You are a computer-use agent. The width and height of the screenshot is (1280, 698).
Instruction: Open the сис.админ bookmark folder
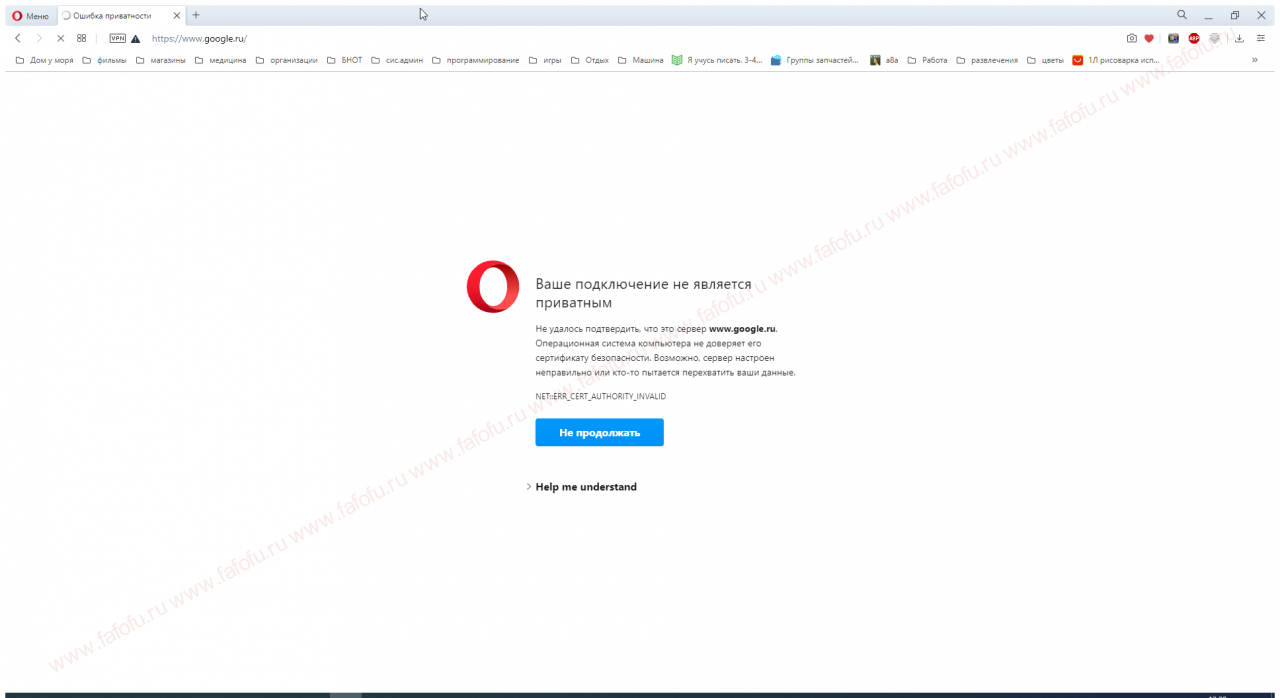tap(397, 60)
